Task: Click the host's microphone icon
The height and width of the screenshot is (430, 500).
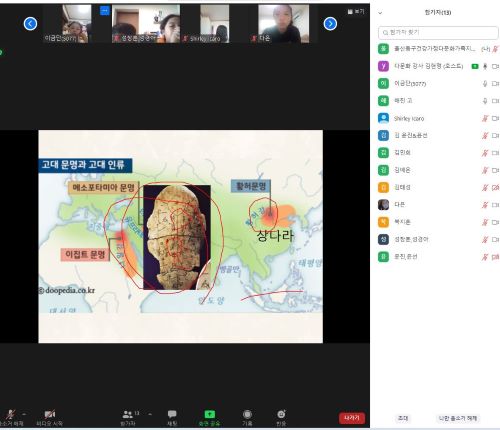Action: coord(485,66)
